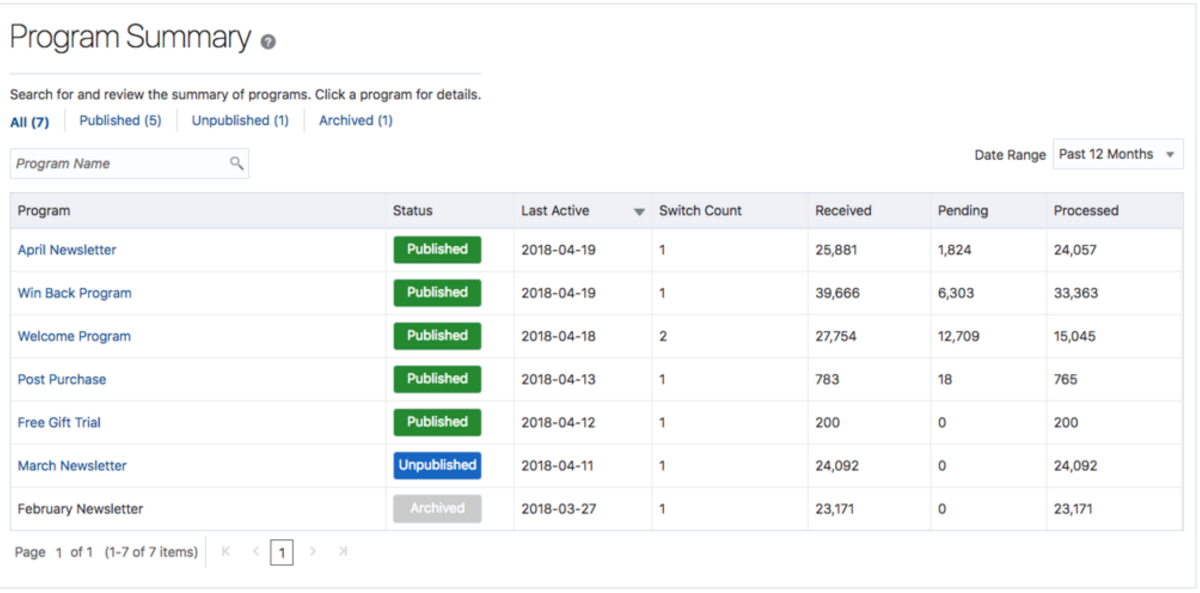Switch to the Published (5) tab
This screenshot has width=1200, height=593.
120,121
